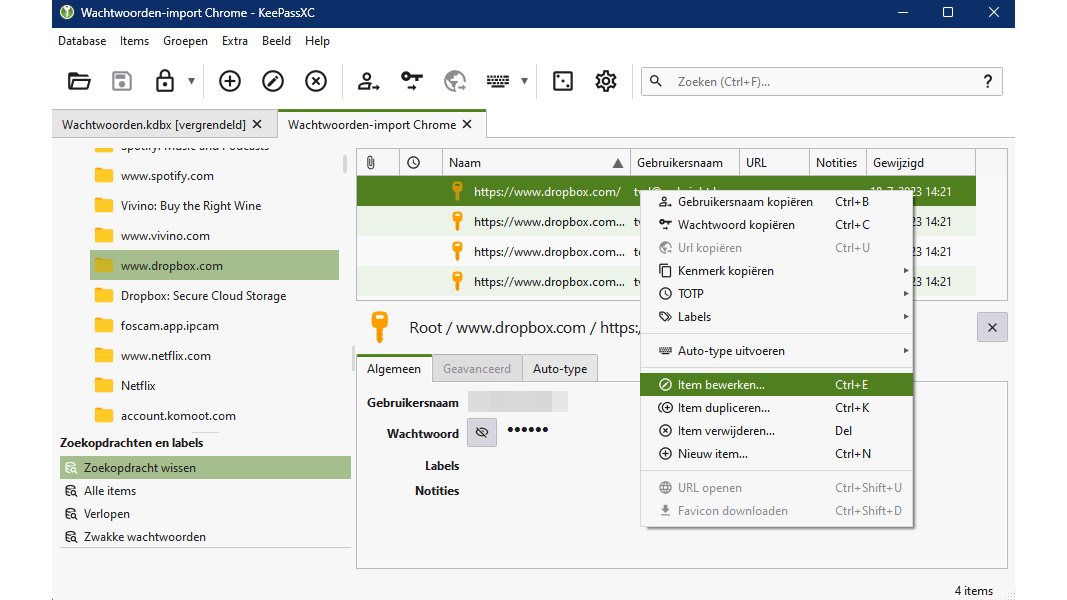The width and height of the screenshot is (1067, 600).
Task: Expand the TOTP submenu
Action: pos(776,294)
